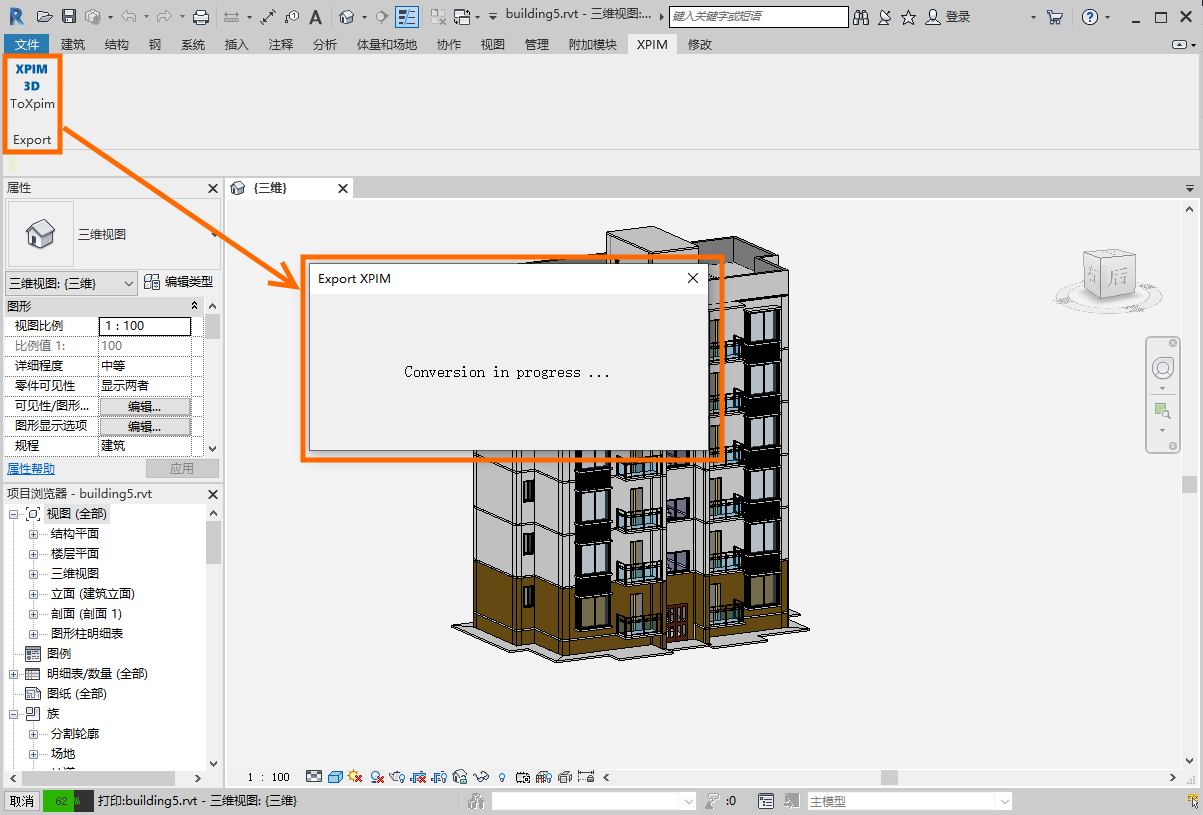Open the navigation wheel on the navigation bar
The height and width of the screenshot is (815, 1203).
pyautogui.click(x=1162, y=368)
